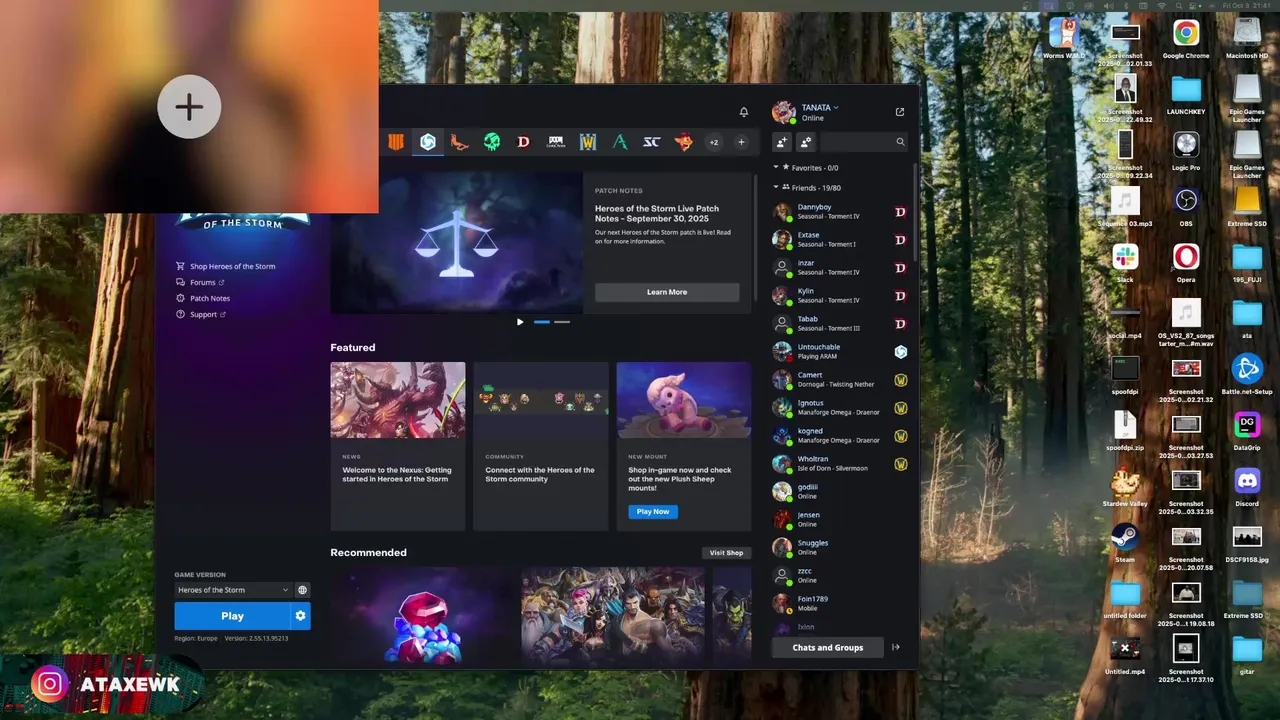
Task: Click the Learn More patch notes button
Action: tap(667, 292)
